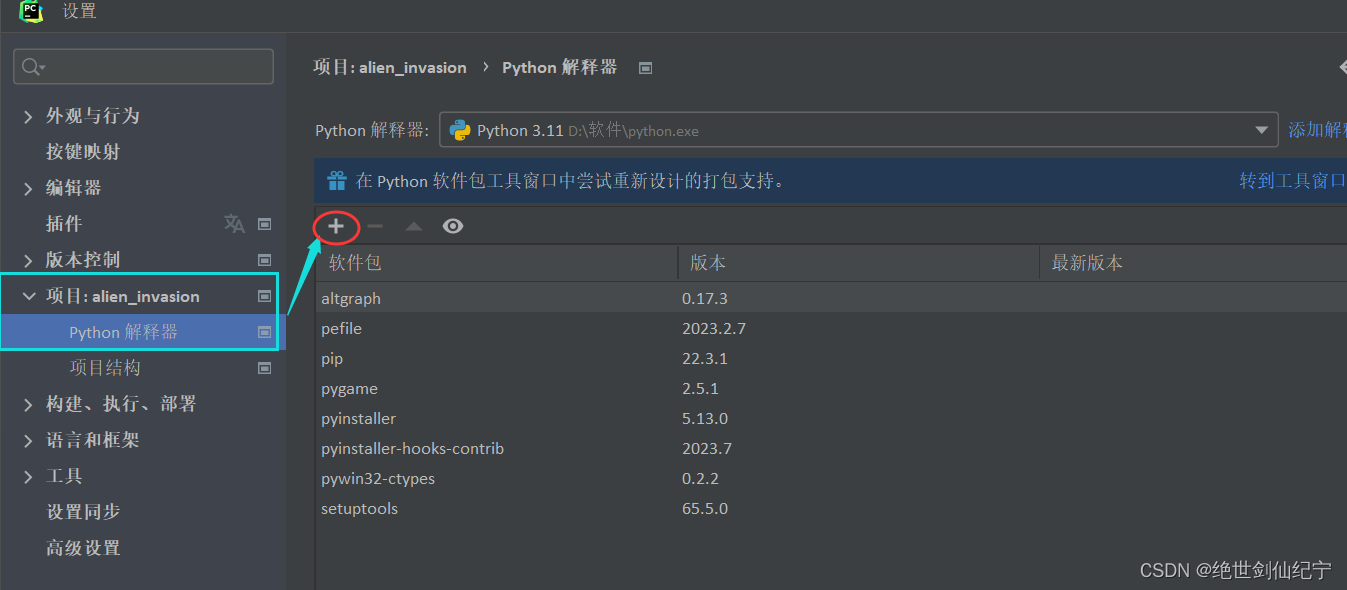The height and width of the screenshot is (590, 1347).
Task: Click the project-level marker icon beside 版本控制
Action: click(x=265, y=260)
